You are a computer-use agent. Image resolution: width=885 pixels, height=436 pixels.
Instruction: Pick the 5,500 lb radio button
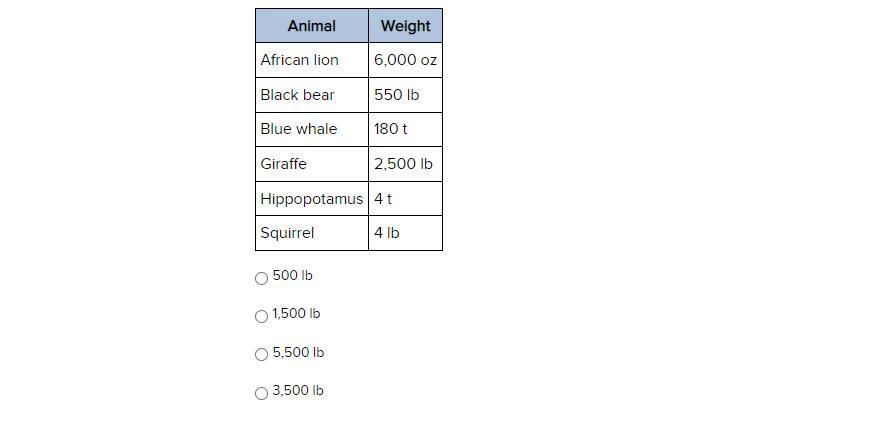click(x=262, y=354)
